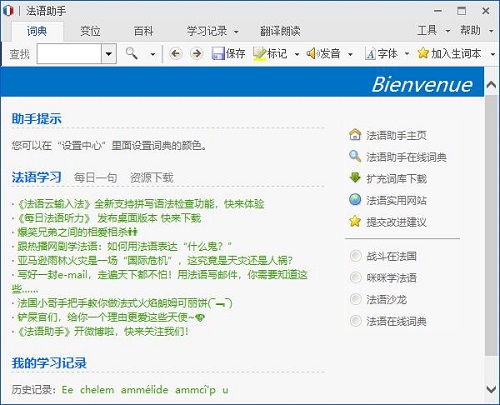Switch to the 词典 tab

pos(37,31)
